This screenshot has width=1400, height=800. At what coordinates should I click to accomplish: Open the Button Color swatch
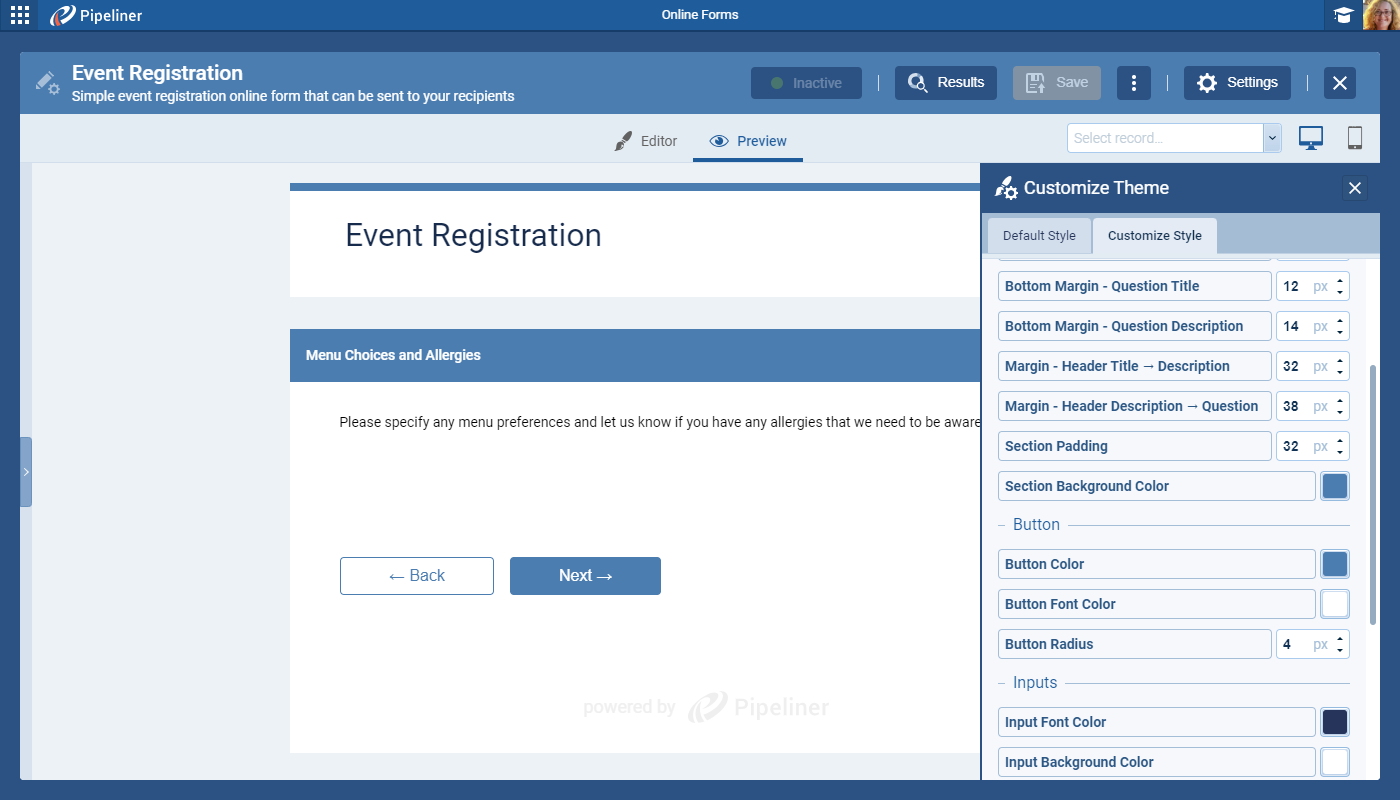(x=1335, y=564)
